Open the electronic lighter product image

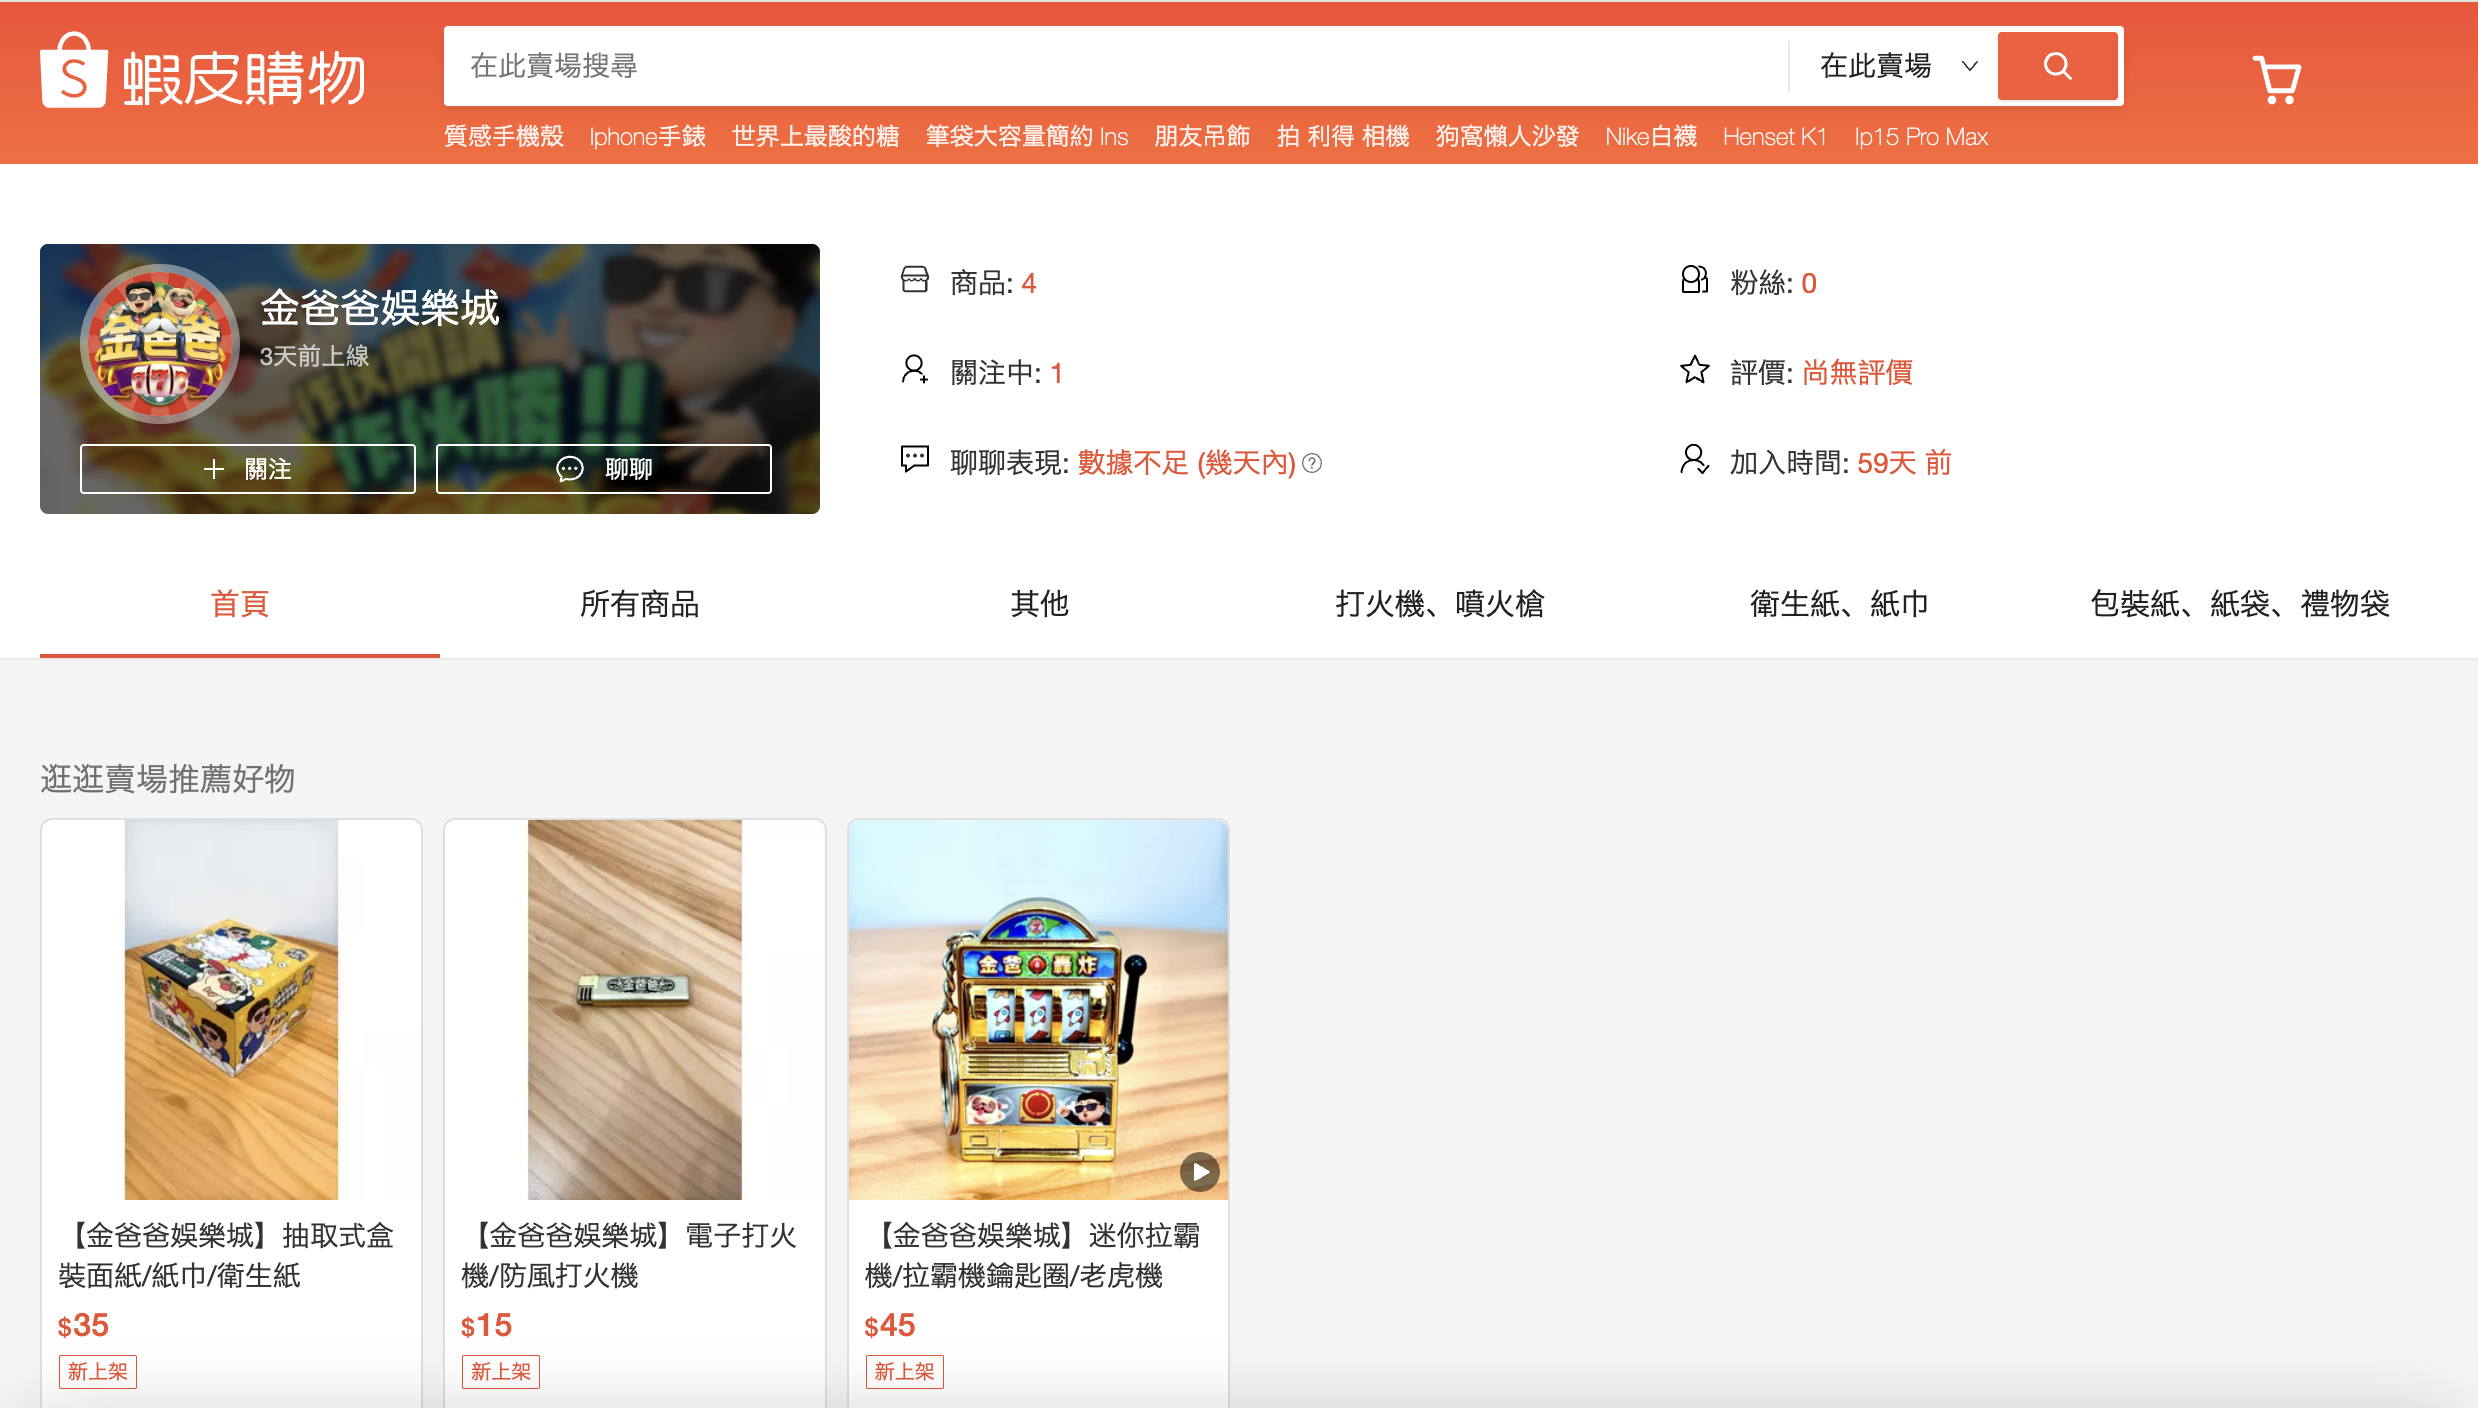[x=635, y=1009]
